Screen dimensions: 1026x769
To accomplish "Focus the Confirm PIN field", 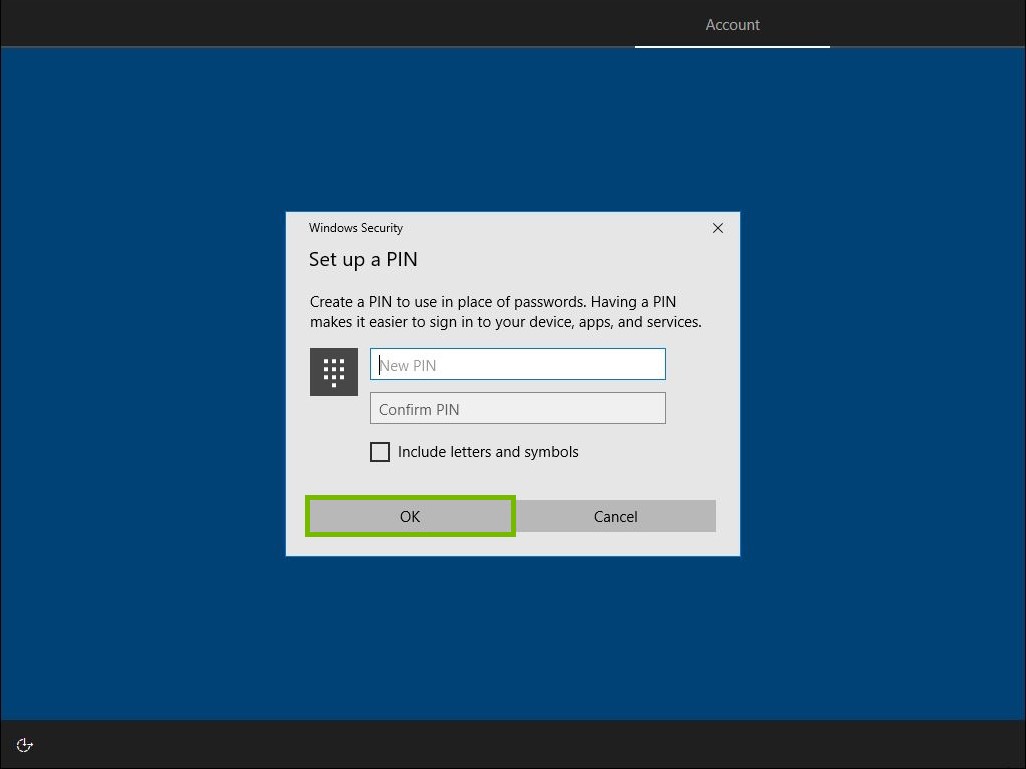I will (x=518, y=408).
